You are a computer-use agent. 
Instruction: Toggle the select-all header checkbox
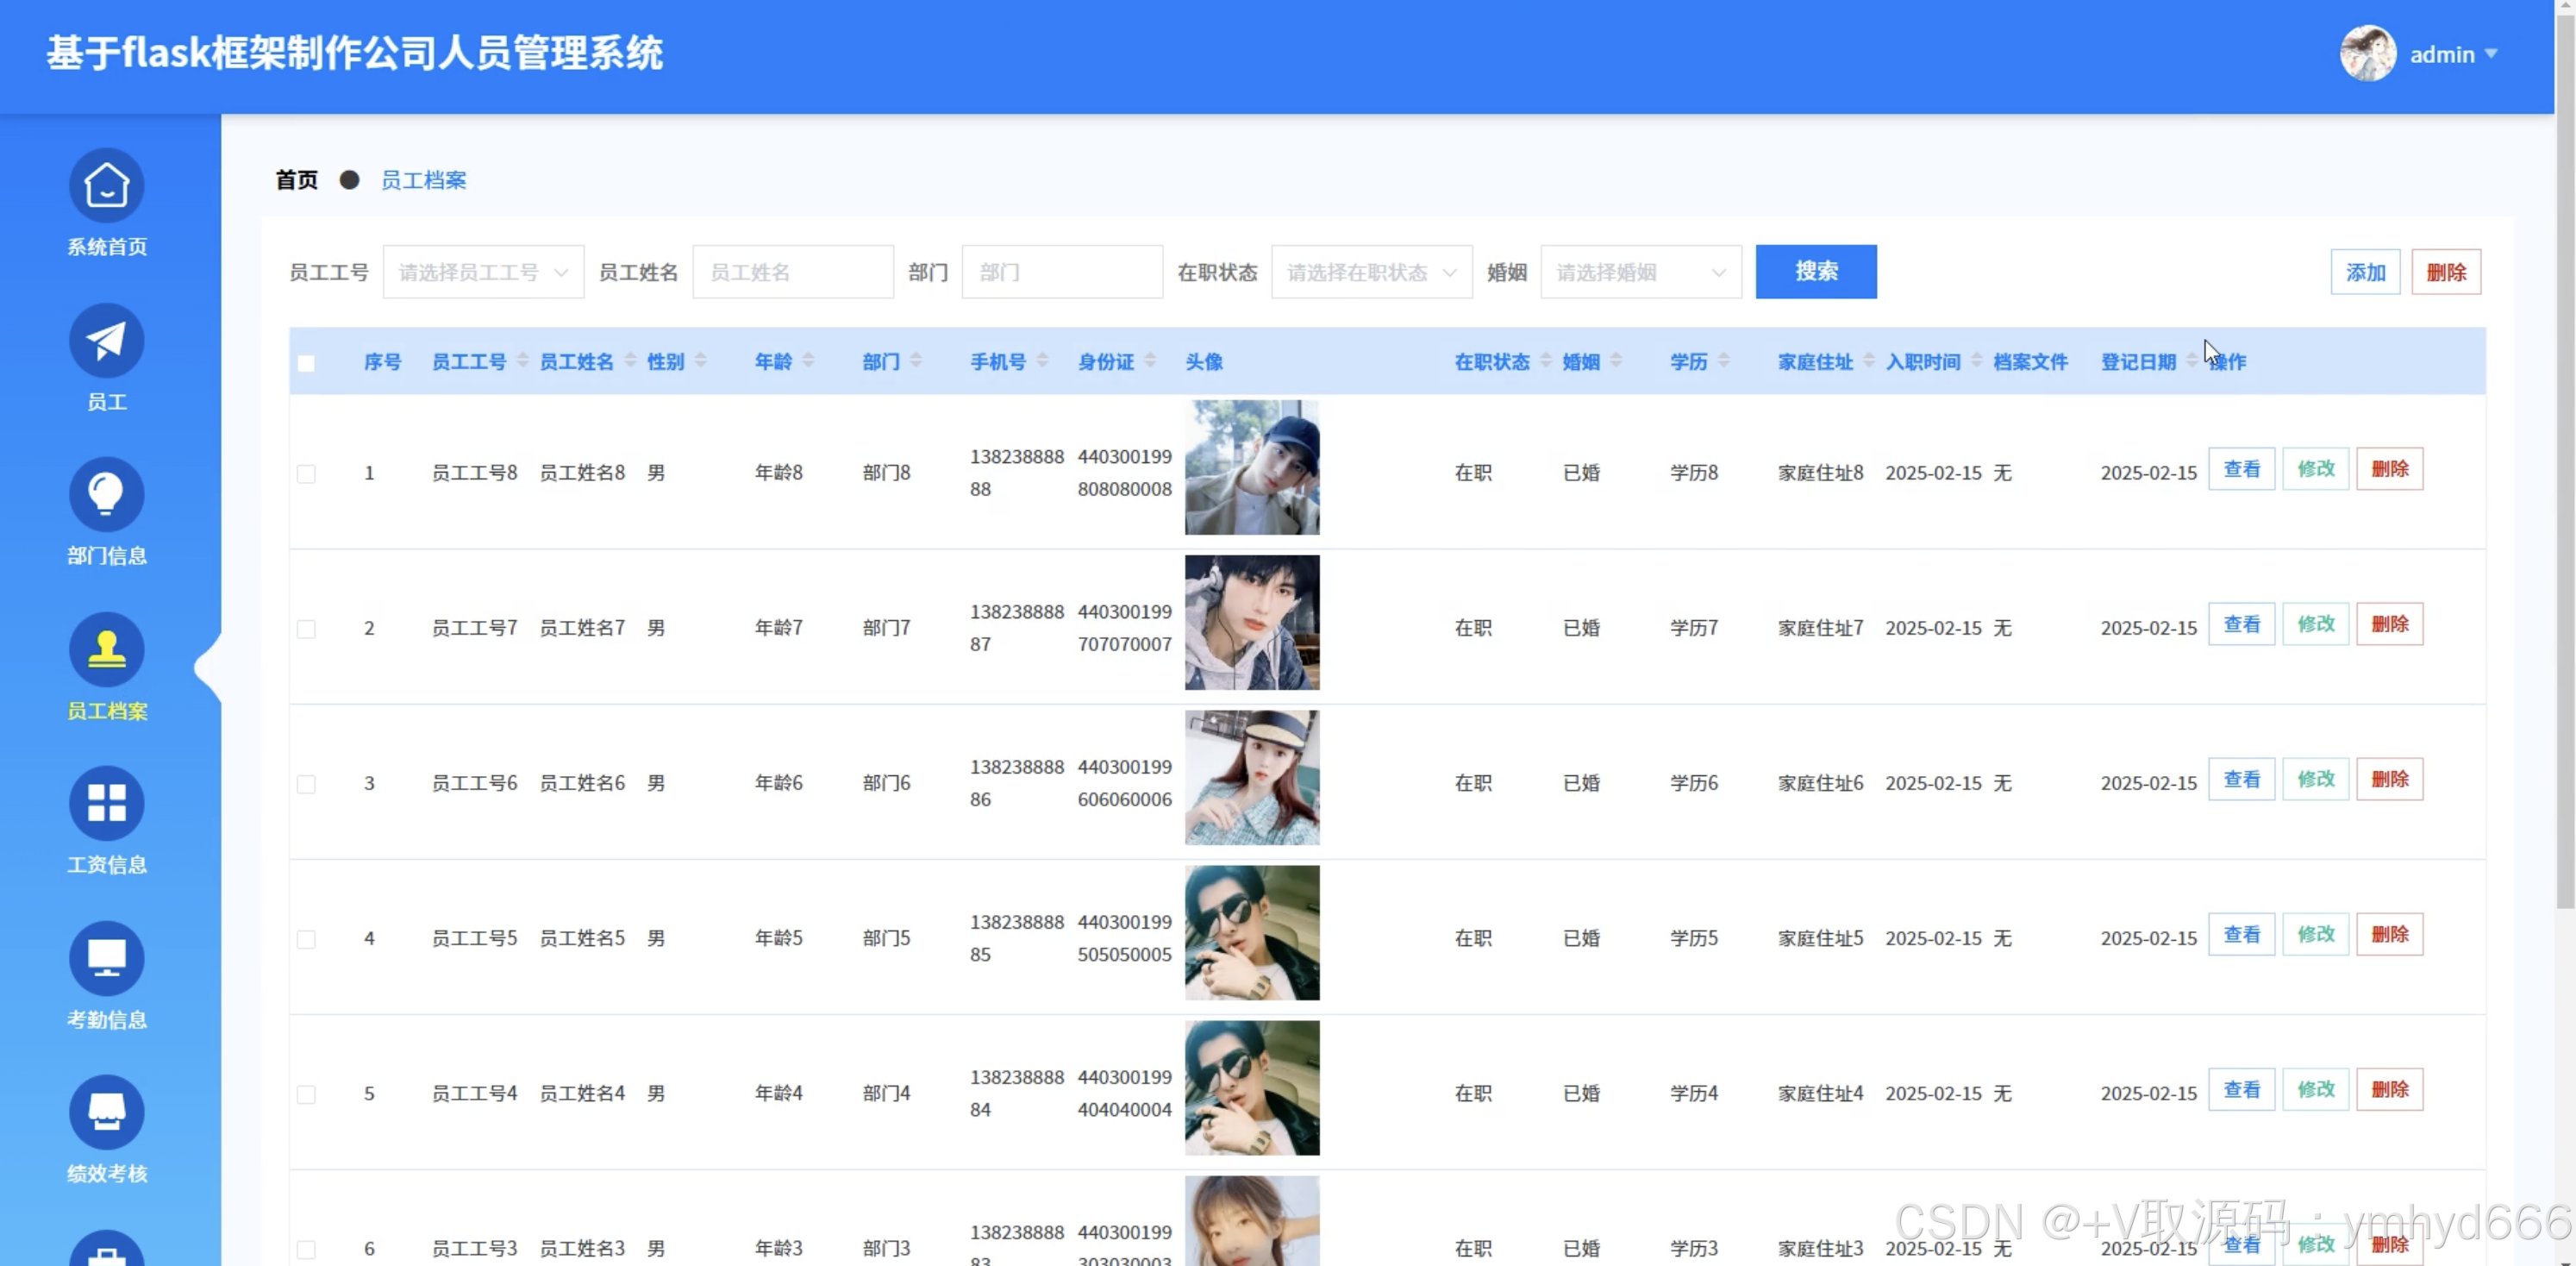306,363
